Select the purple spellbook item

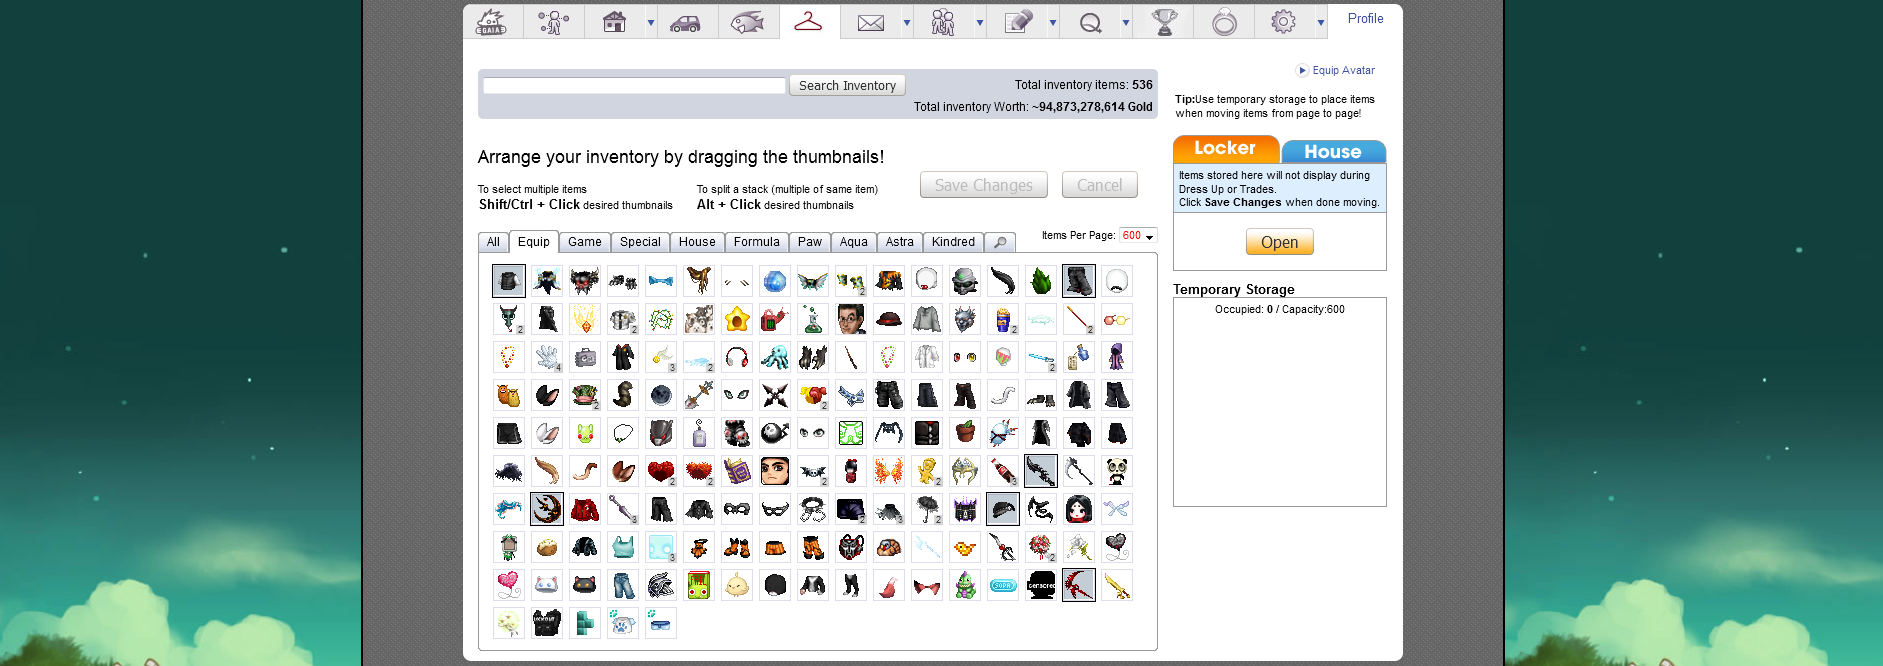pos(737,471)
